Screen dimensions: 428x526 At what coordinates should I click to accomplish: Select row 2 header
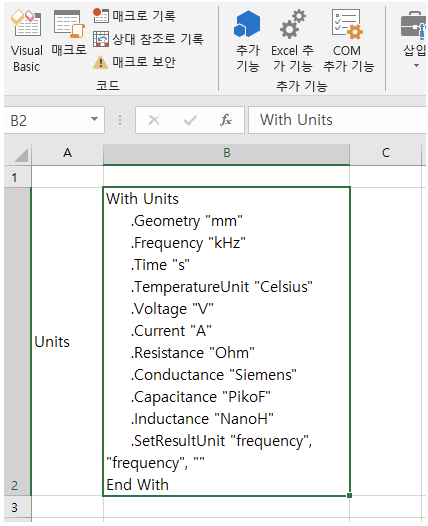click(17, 341)
